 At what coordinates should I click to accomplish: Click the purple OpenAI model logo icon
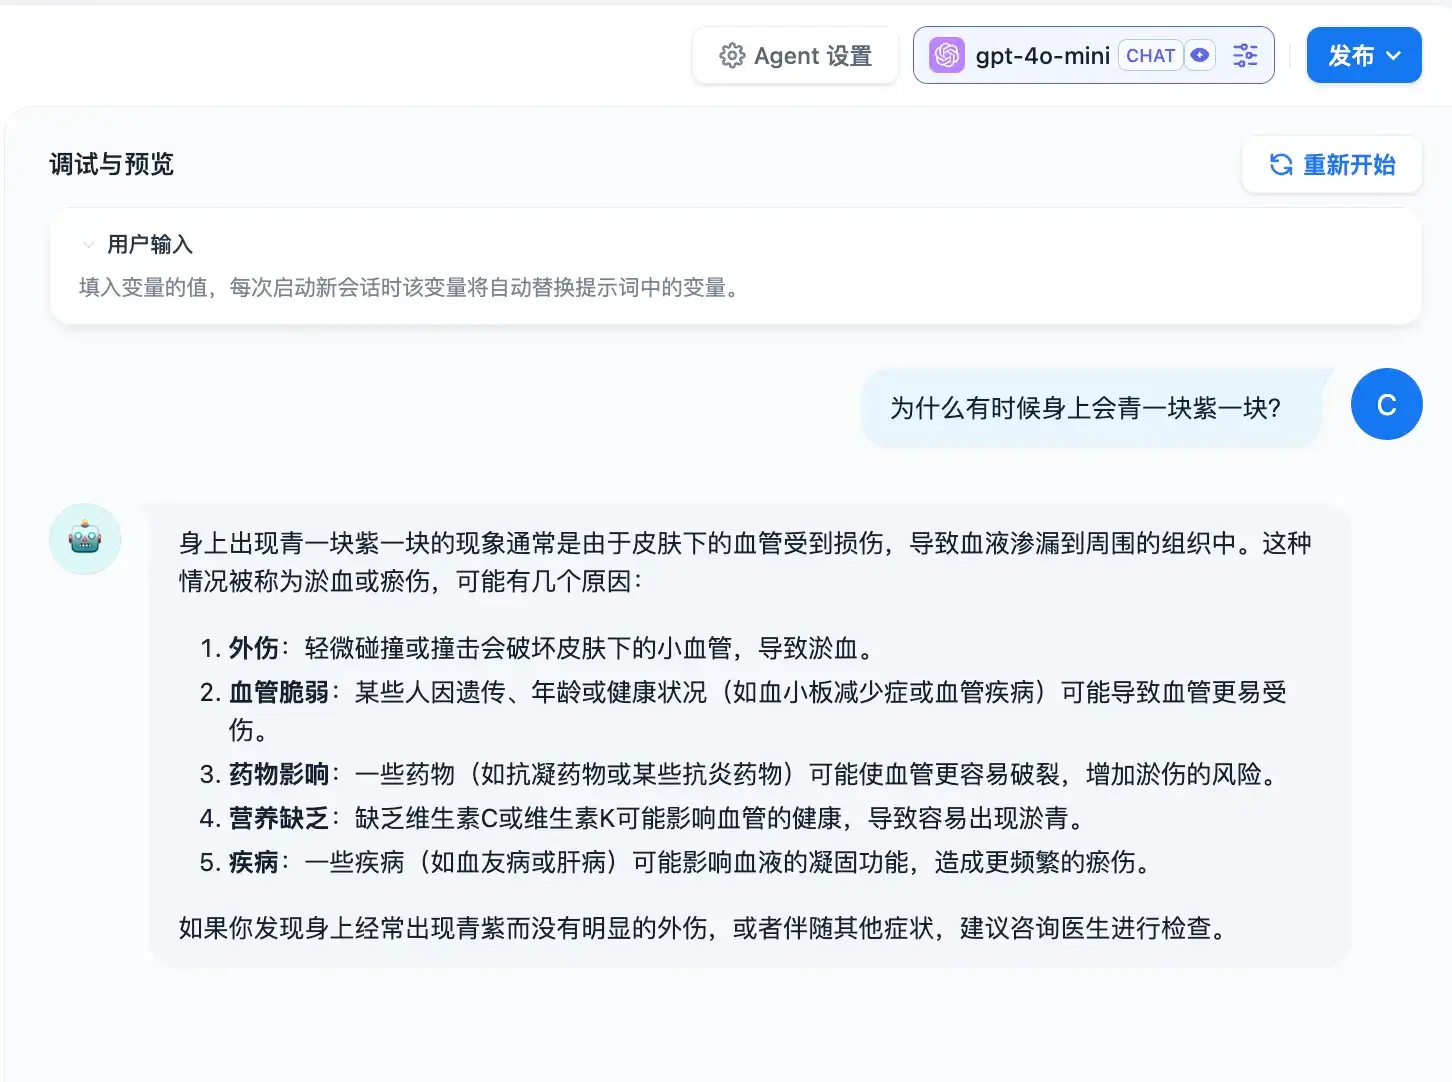(946, 55)
